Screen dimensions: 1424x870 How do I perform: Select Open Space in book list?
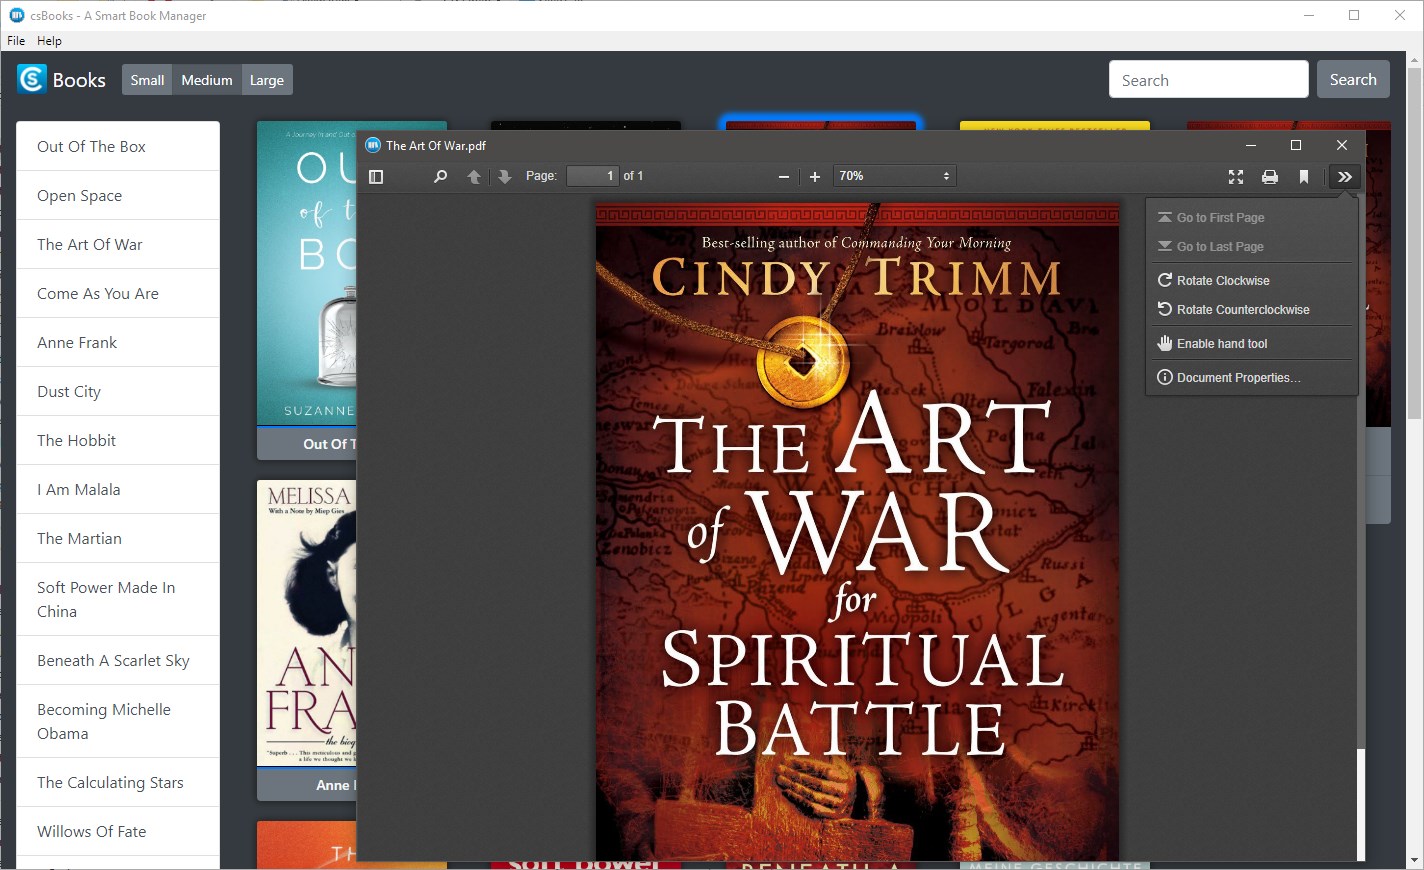[x=118, y=196]
